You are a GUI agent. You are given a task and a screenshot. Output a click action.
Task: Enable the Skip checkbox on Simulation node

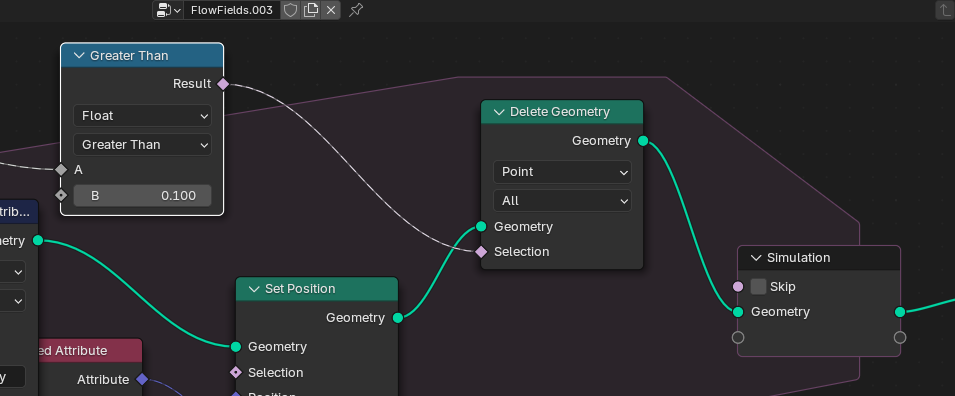758,286
